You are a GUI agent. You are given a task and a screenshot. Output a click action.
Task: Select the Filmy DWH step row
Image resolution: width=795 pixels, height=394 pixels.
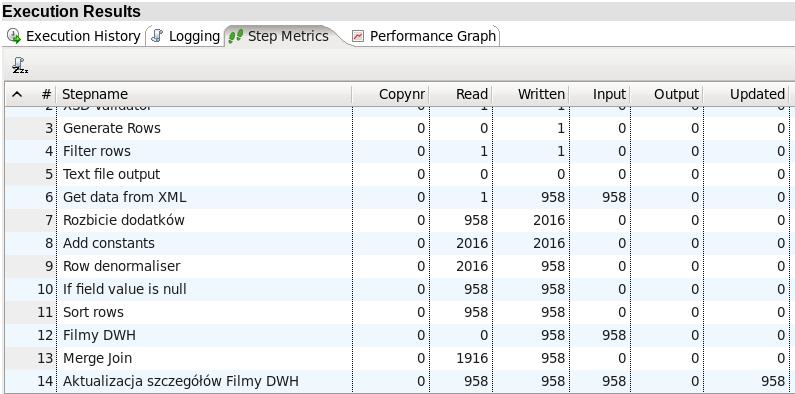tap(398, 335)
